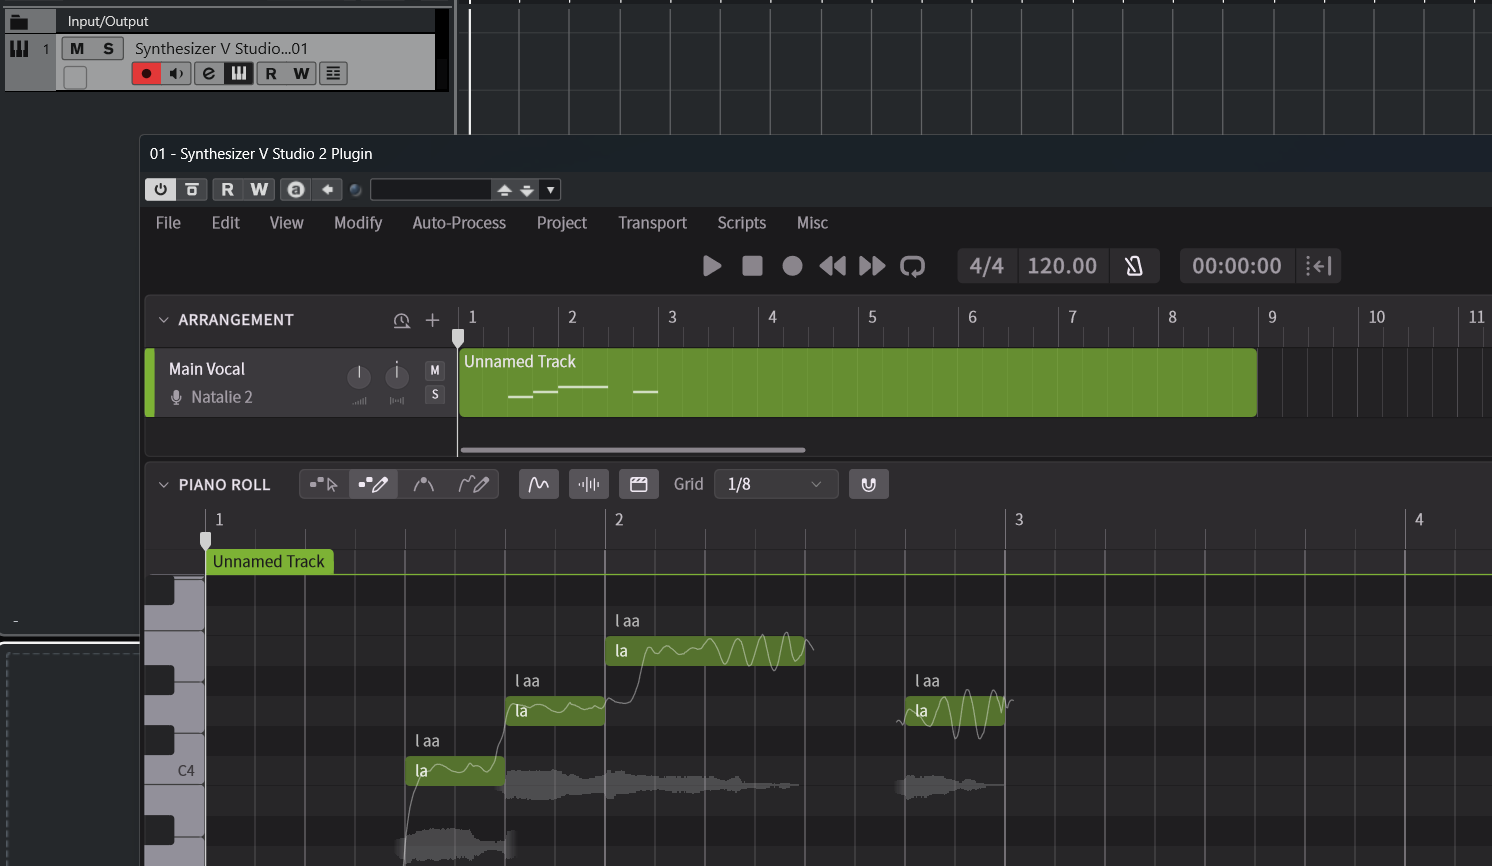
Task: Click the Natalie 2 voice microphone icon
Action: [176, 397]
